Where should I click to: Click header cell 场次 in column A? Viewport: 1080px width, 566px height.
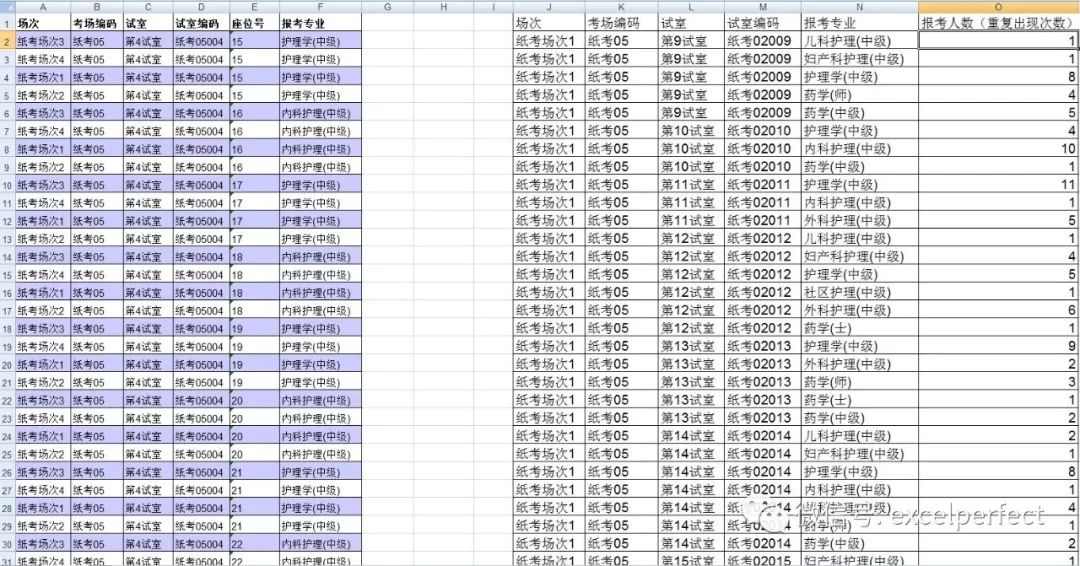(43, 23)
